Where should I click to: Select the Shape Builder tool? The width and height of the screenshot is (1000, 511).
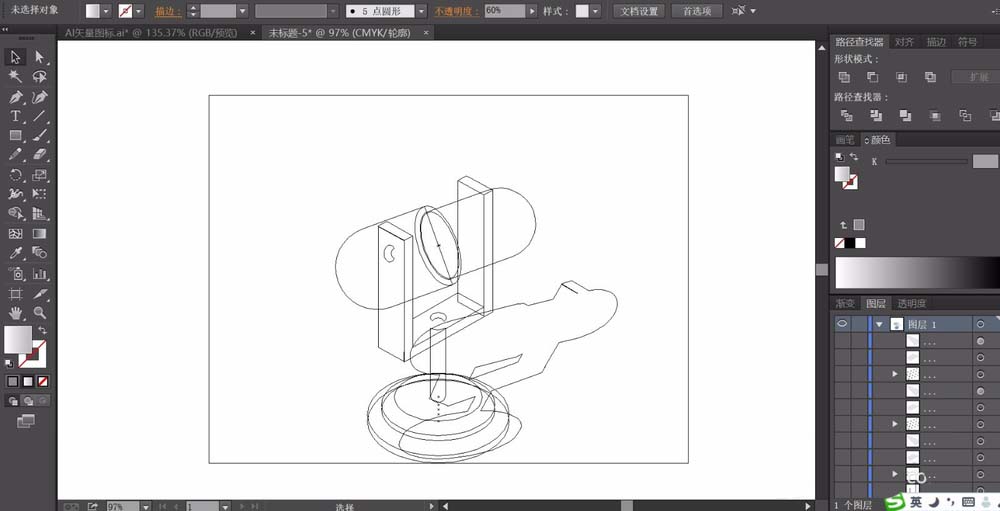[15, 214]
